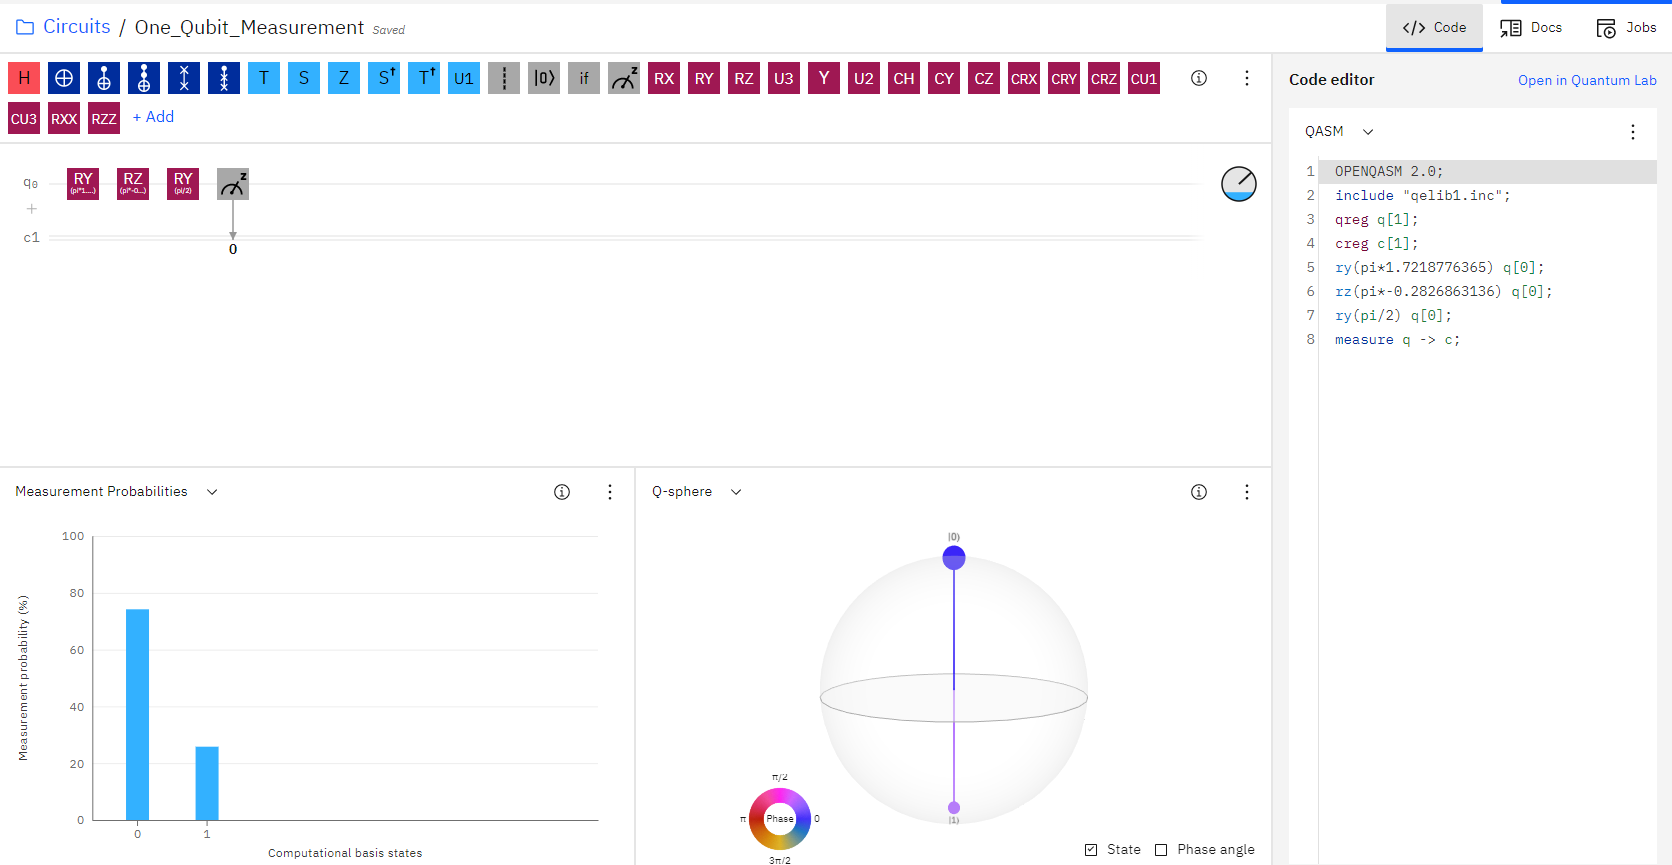Choose the Y gate in the palette

[x=824, y=78]
